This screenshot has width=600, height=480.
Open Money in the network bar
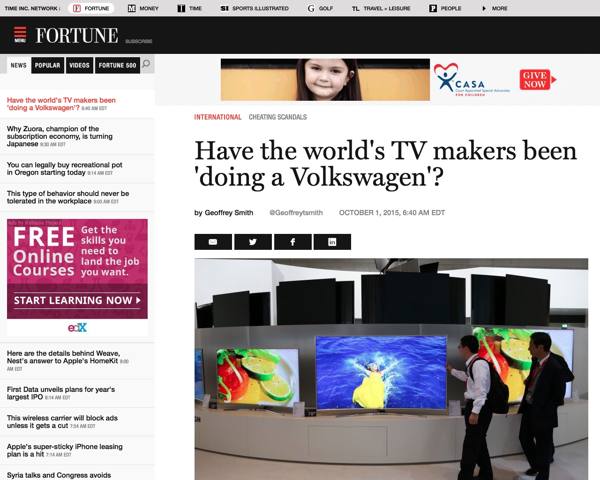pyautogui.click(x=143, y=8)
